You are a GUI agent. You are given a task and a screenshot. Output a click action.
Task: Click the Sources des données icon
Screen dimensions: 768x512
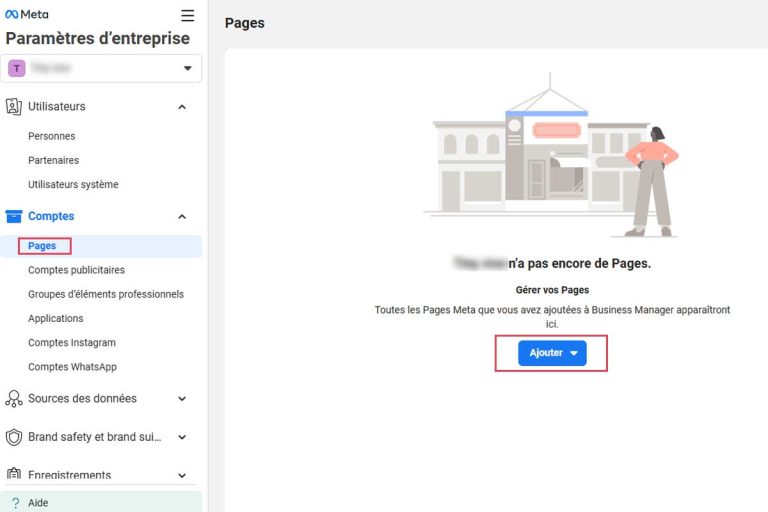pyautogui.click(x=14, y=398)
